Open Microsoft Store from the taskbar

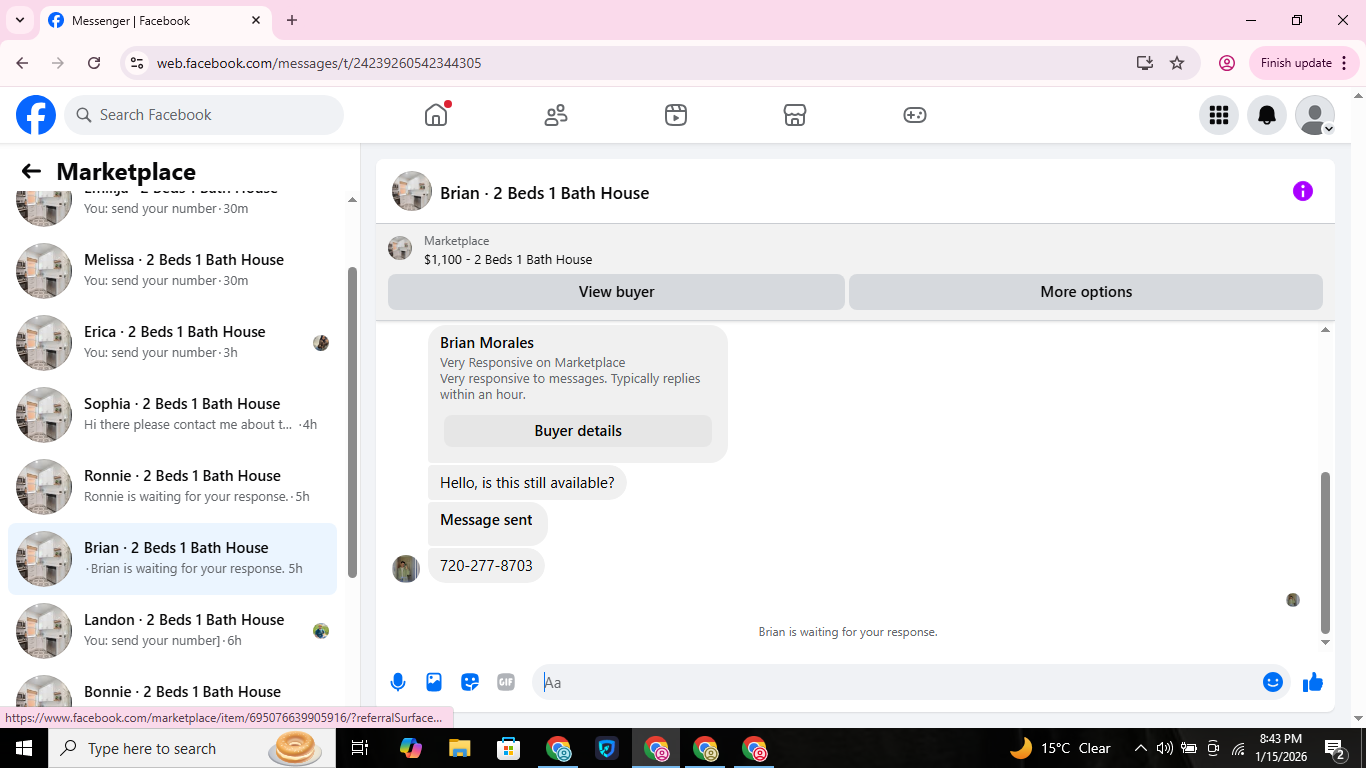tap(509, 748)
